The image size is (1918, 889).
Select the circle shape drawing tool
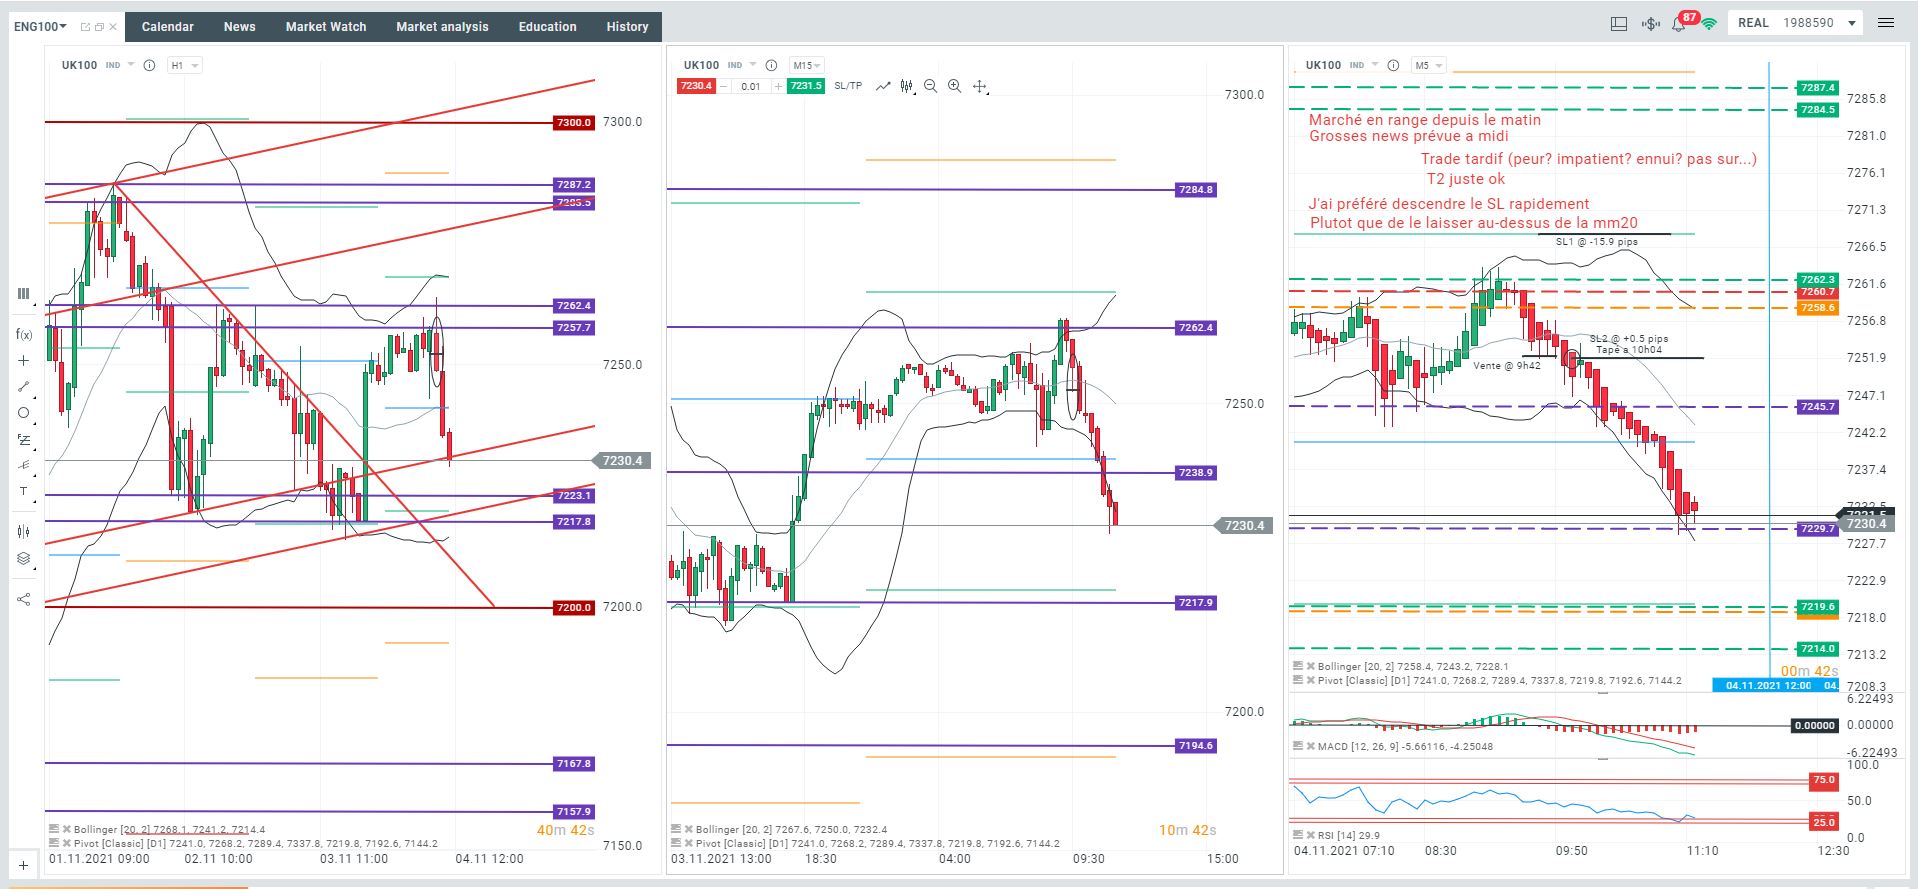point(23,413)
